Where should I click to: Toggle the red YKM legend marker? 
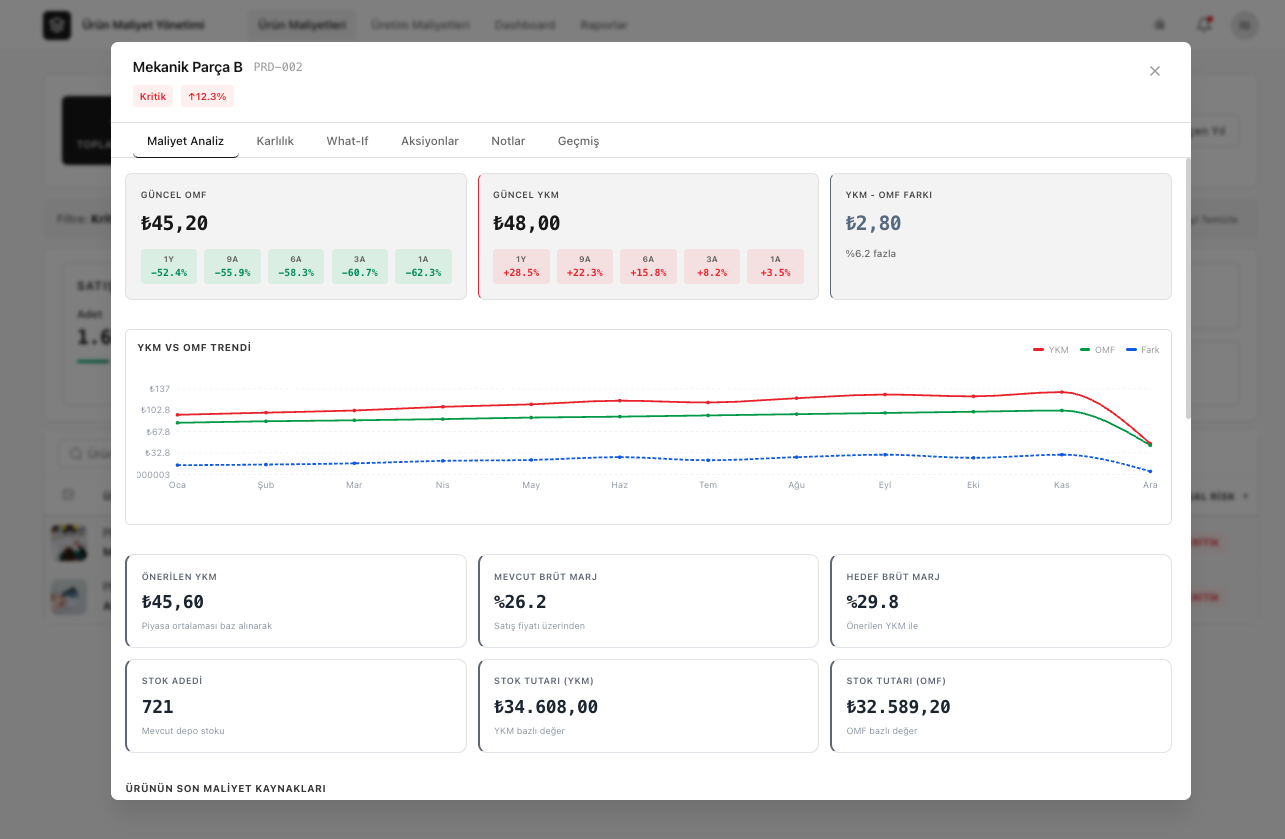pos(1038,350)
